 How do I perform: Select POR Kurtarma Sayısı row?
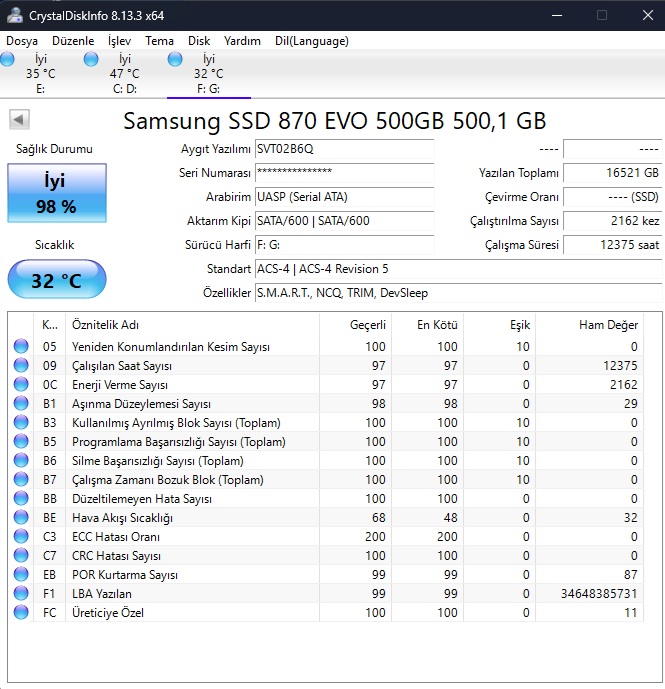[326, 574]
